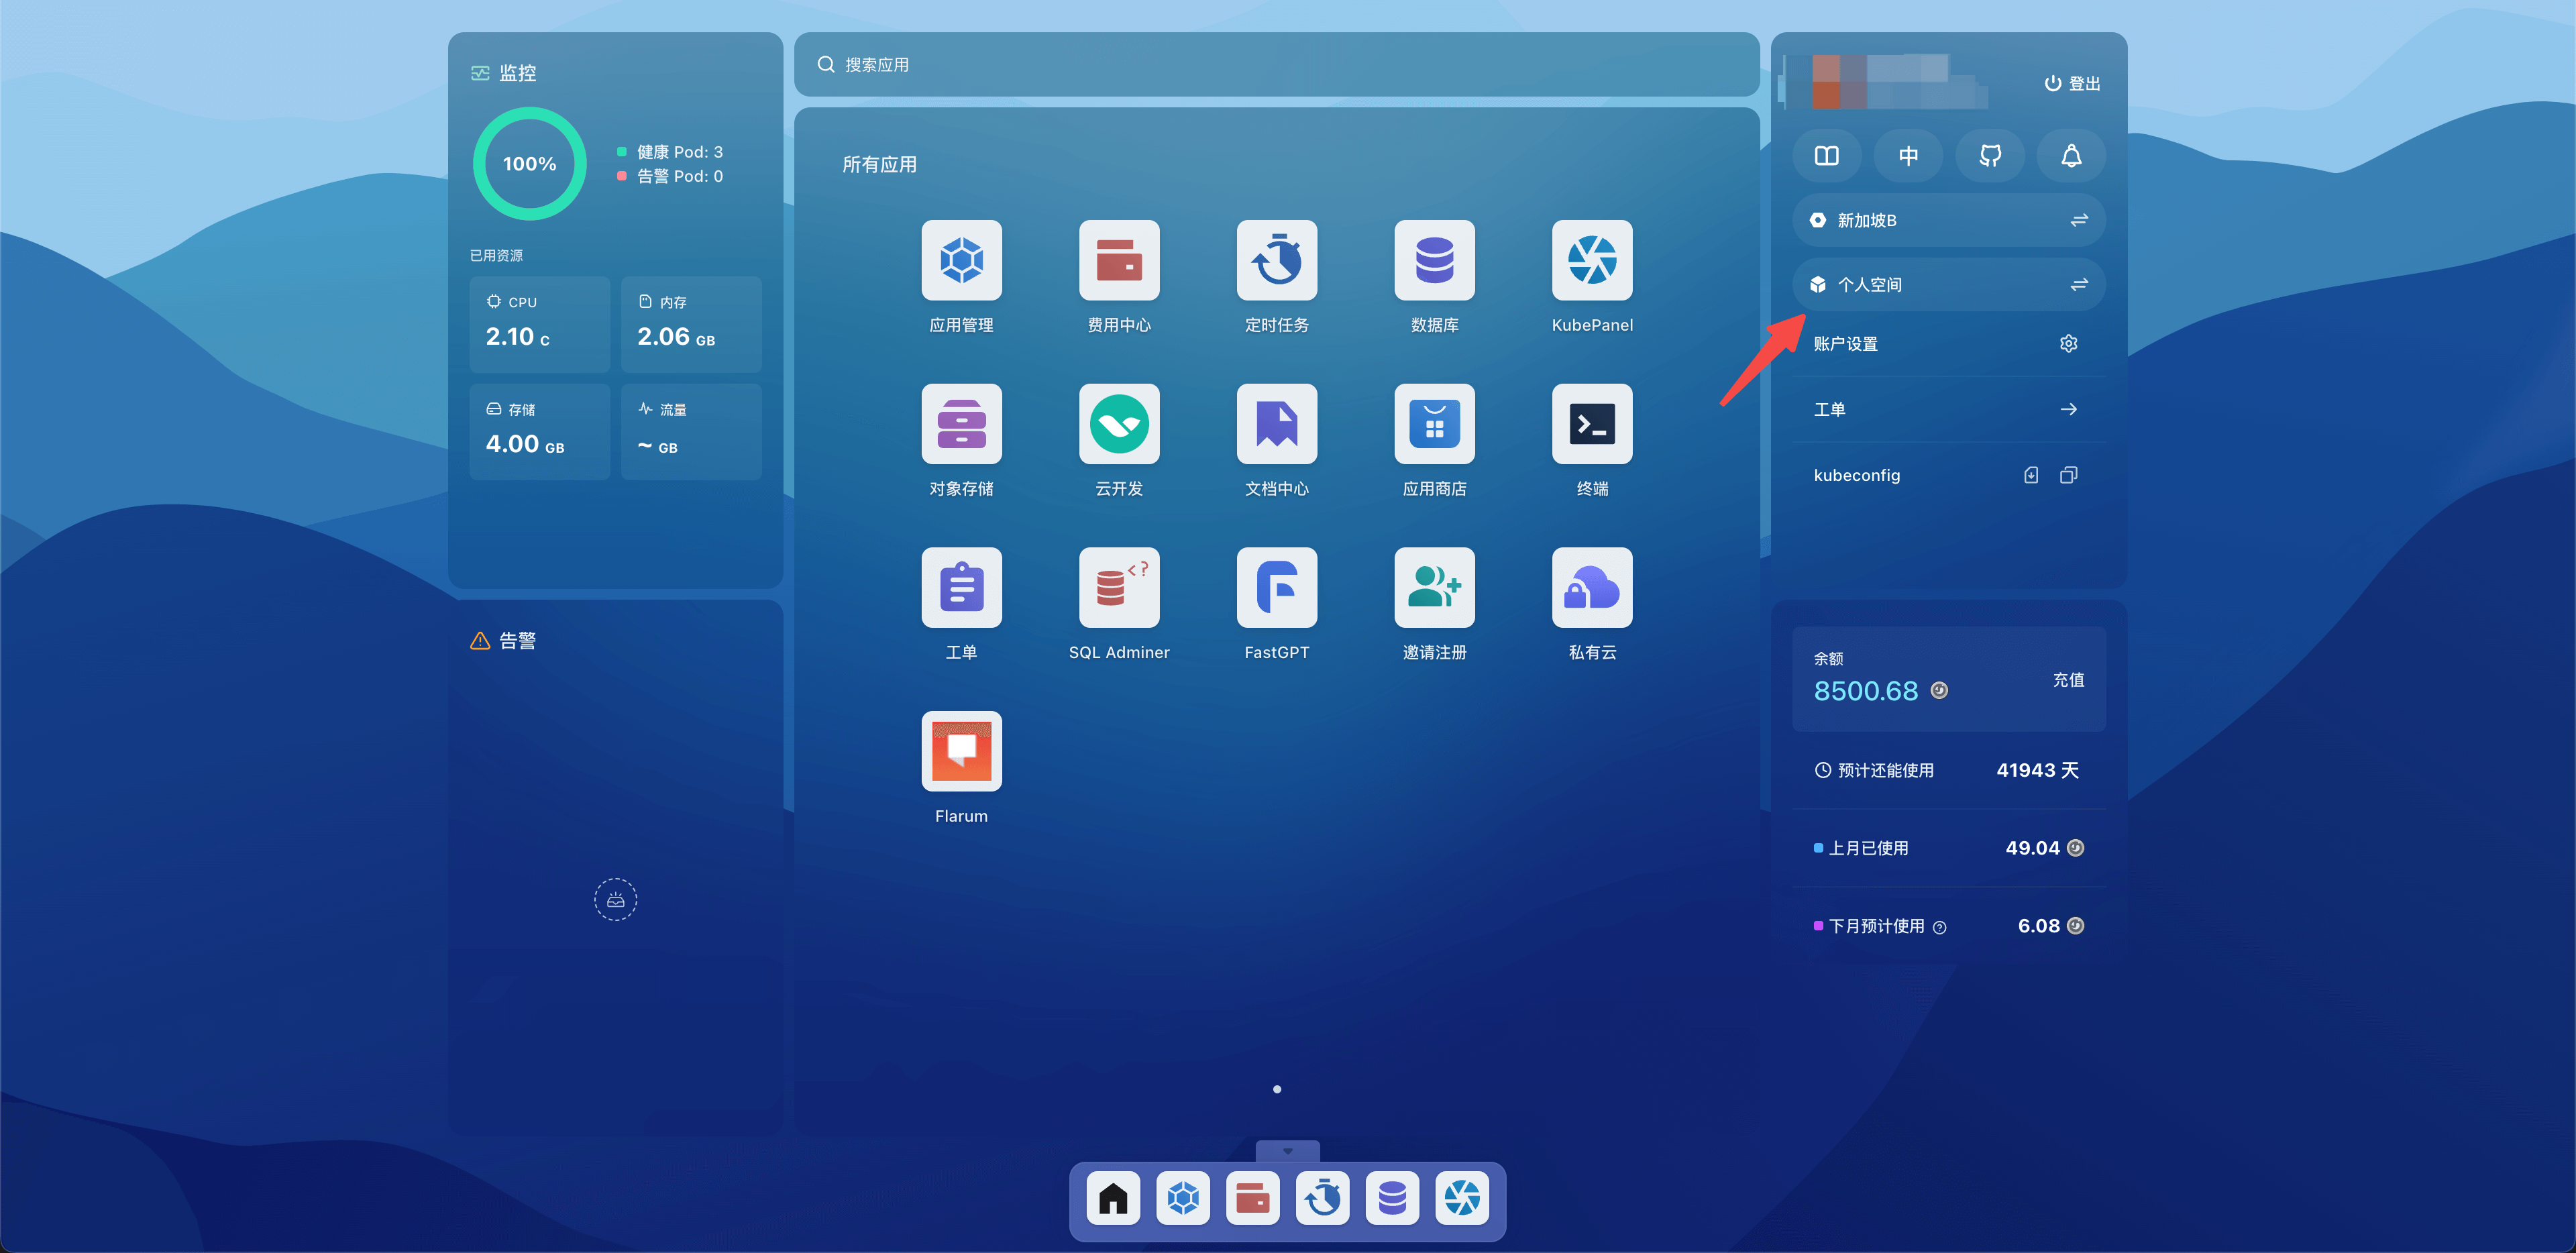Launch KubePanel from the app grid
Viewport: 2576px width, 1253px height.
pyautogui.click(x=1592, y=260)
